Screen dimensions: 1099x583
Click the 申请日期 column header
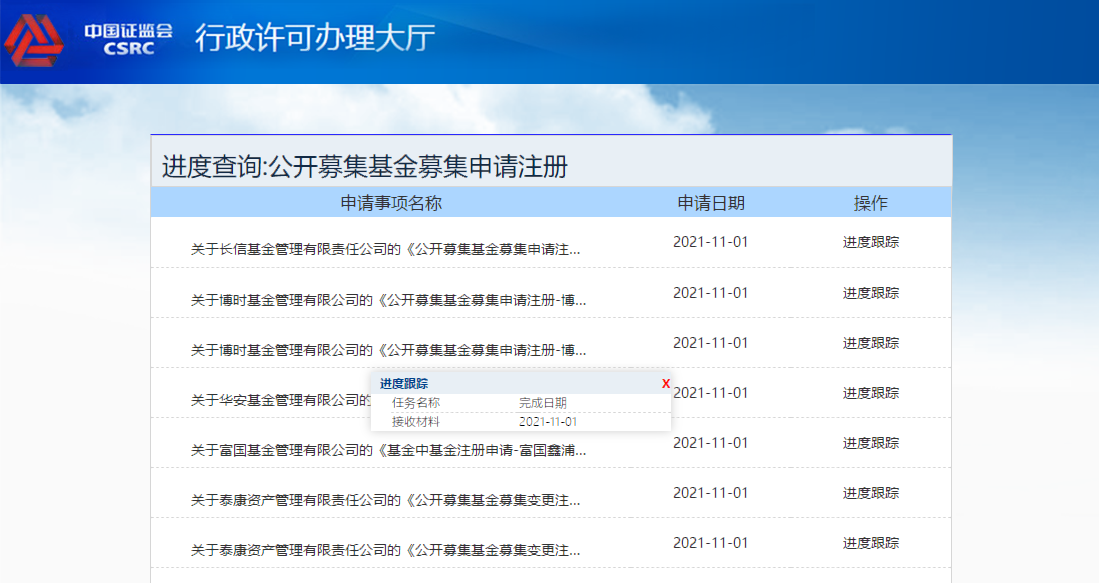(711, 203)
